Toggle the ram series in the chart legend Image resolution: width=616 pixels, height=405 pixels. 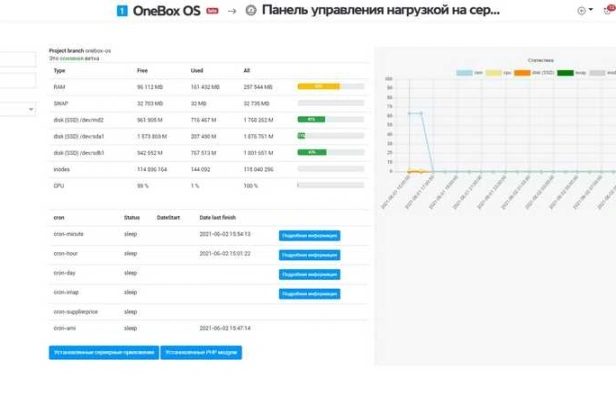[470, 73]
